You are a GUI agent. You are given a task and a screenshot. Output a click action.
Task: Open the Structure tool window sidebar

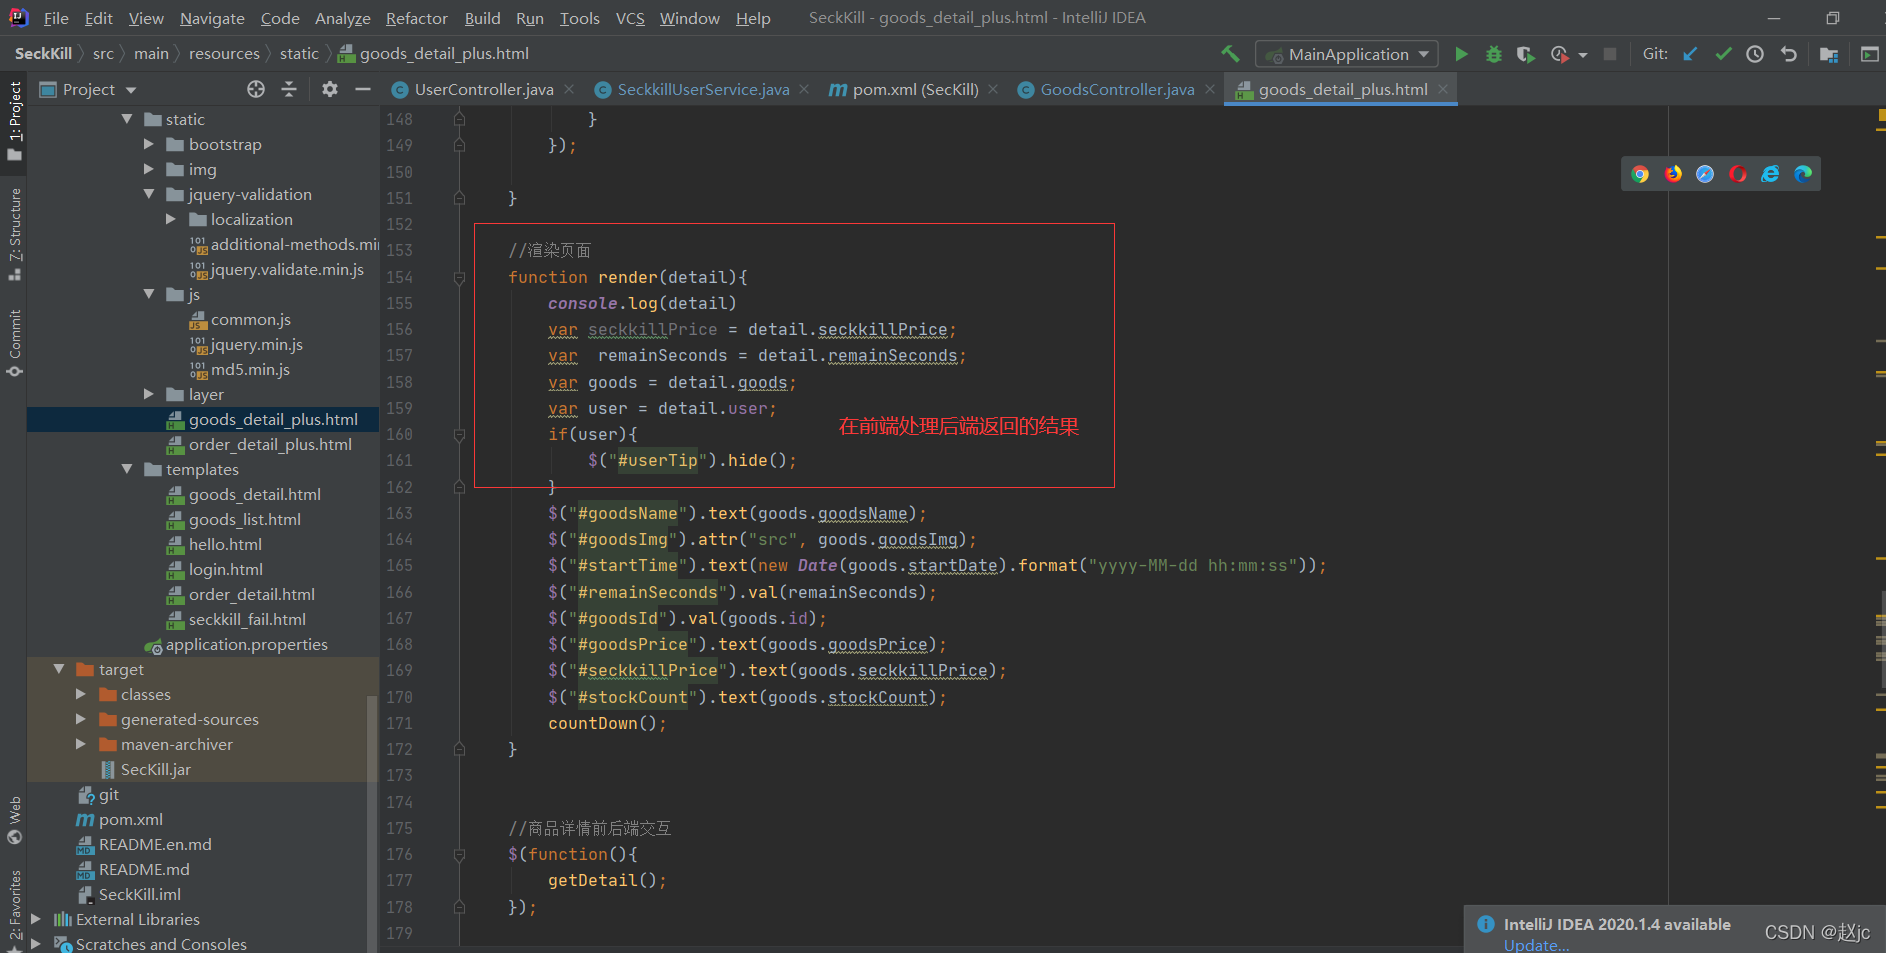[x=14, y=234]
